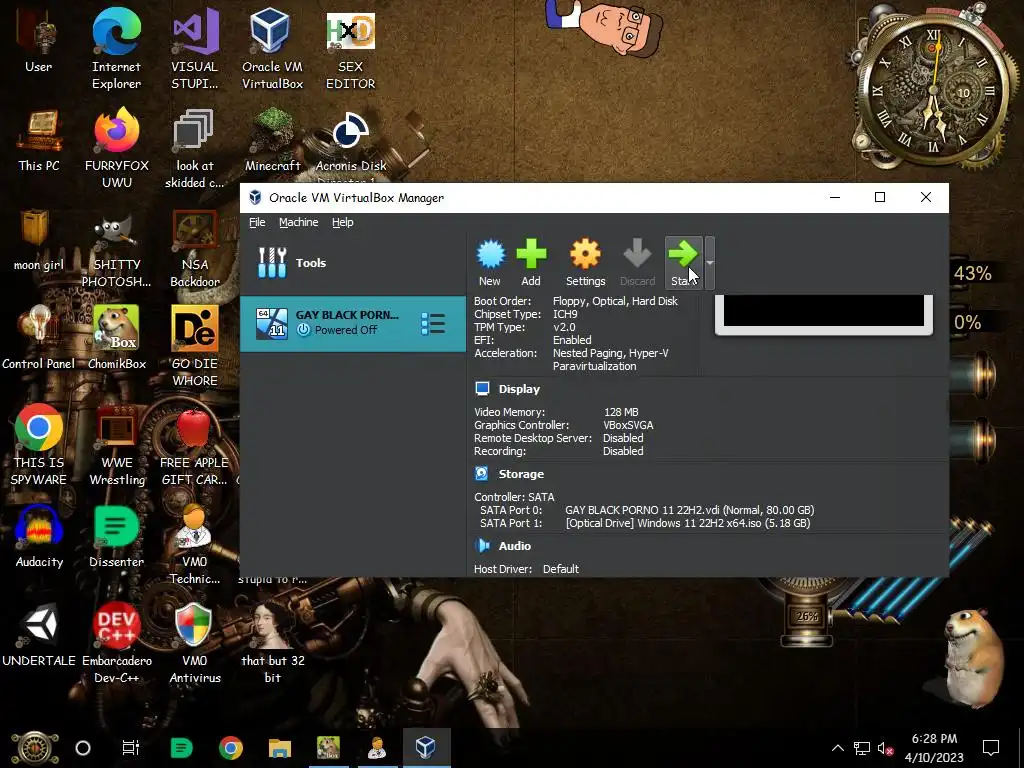Open the Visual Studio desktop shortcut

tap(195, 48)
